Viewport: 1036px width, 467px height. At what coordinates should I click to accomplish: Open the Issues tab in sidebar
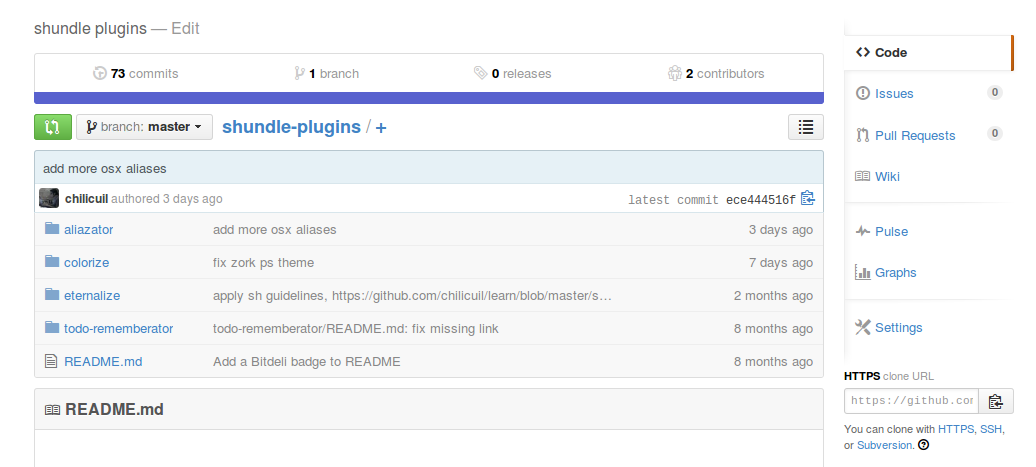click(x=893, y=93)
